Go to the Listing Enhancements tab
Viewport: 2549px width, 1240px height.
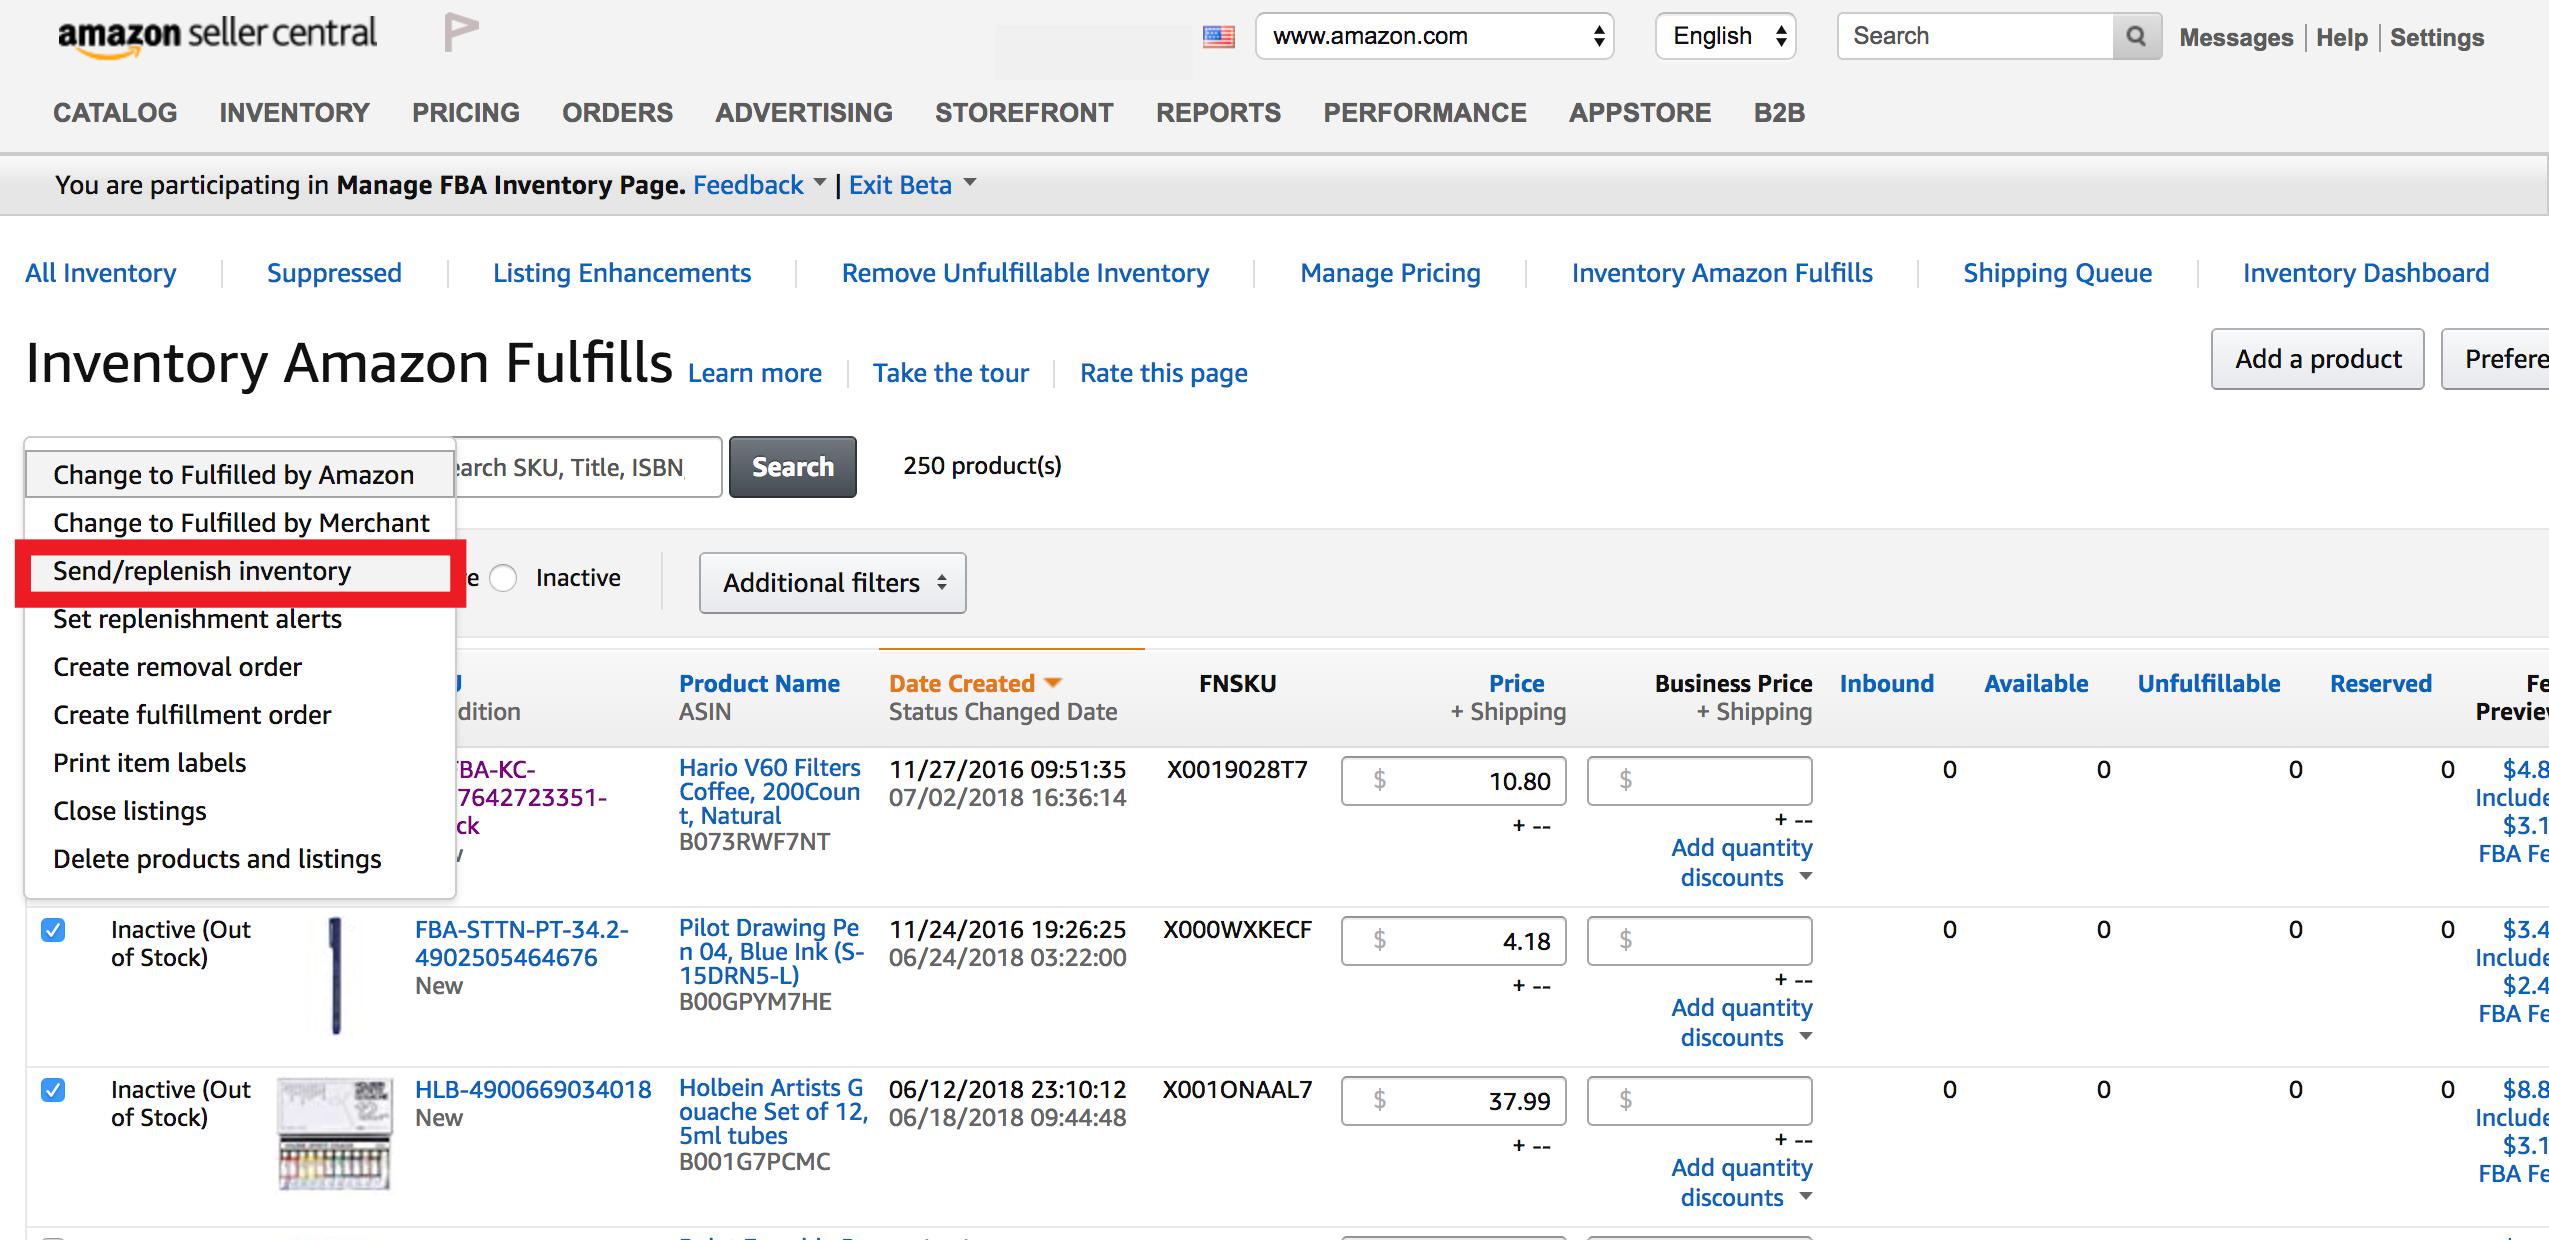point(621,273)
